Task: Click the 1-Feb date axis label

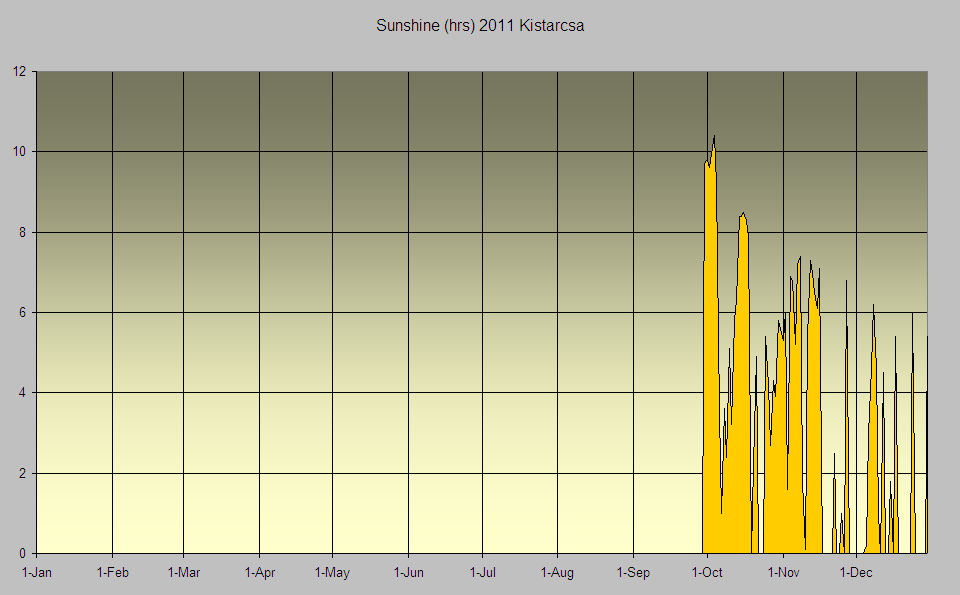Action: 112,573
